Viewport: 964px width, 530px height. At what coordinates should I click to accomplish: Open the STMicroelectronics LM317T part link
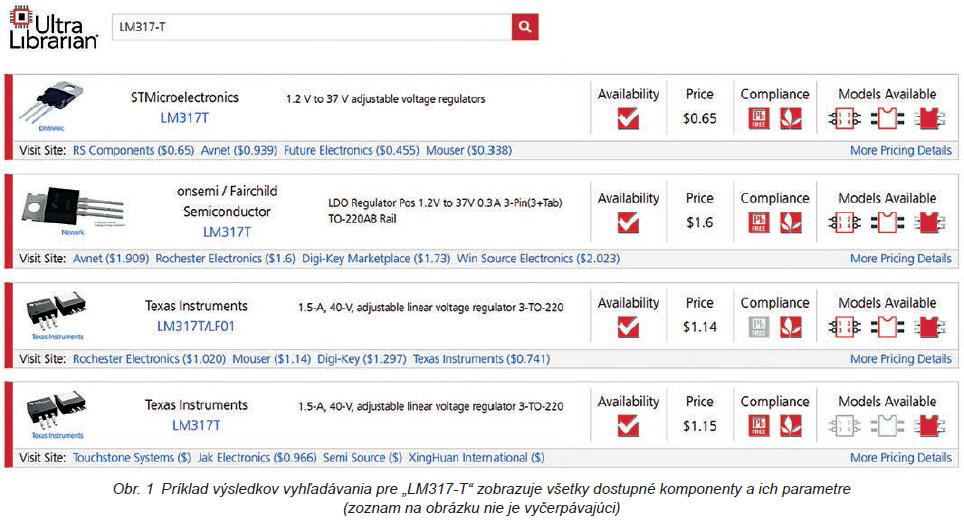click(184, 118)
